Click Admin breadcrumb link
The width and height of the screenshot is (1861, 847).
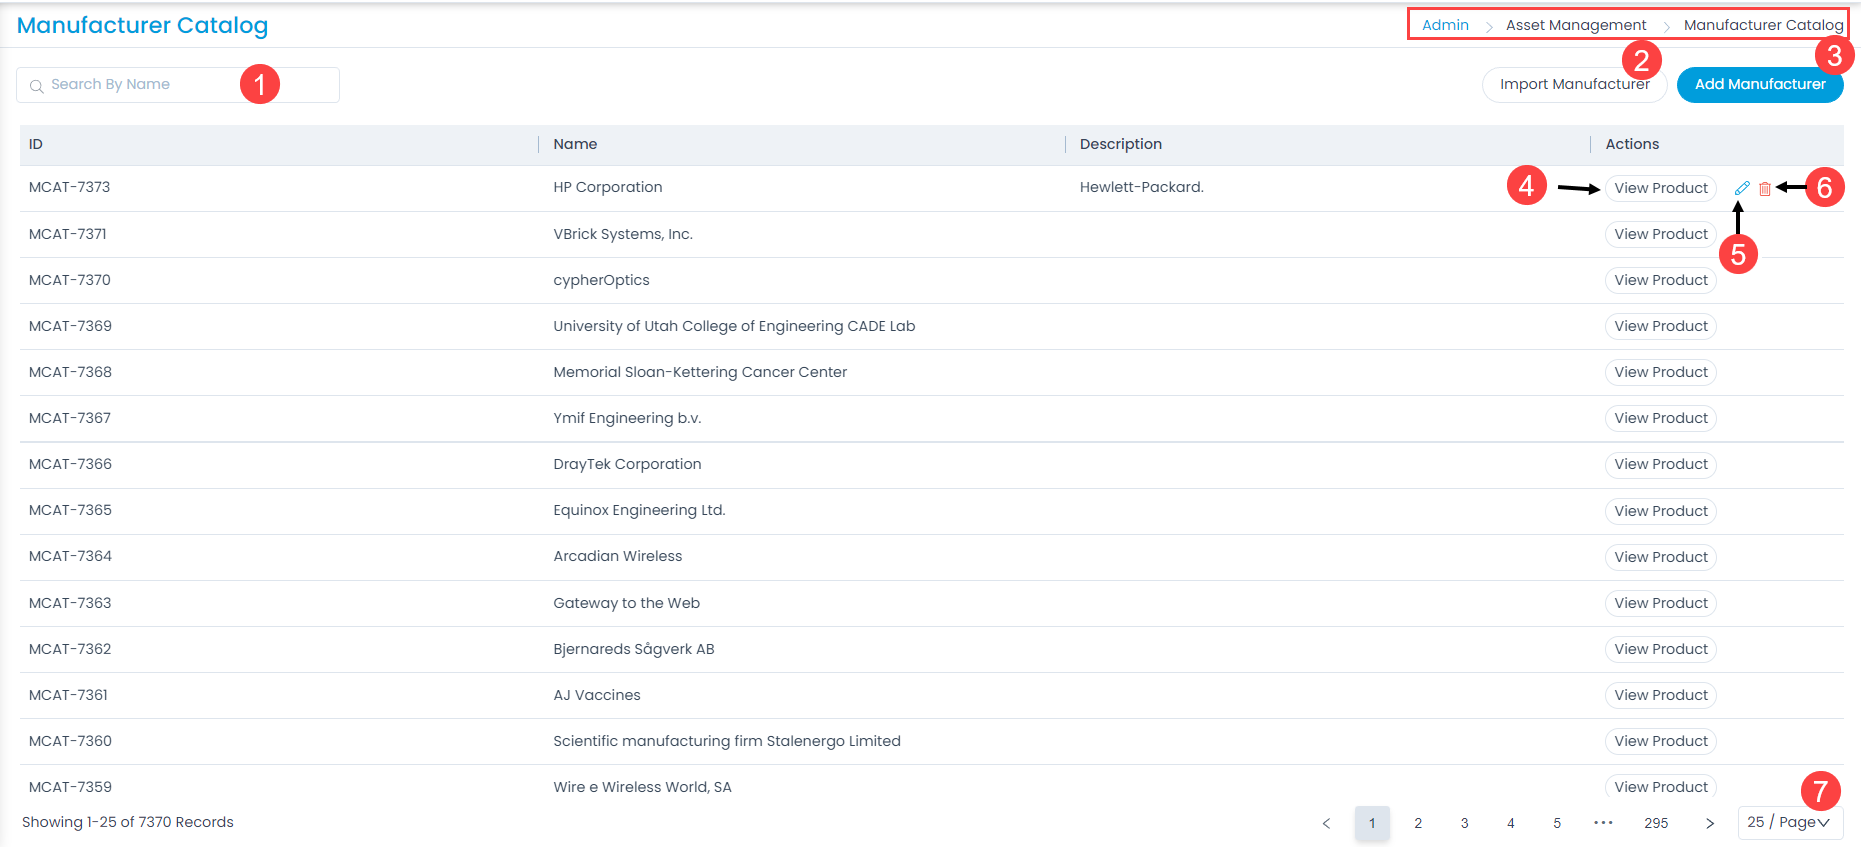[1445, 25]
